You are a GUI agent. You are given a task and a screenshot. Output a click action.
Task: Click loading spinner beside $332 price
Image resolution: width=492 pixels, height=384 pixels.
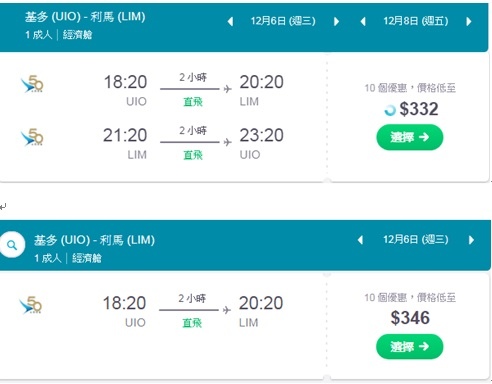[390, 110]
